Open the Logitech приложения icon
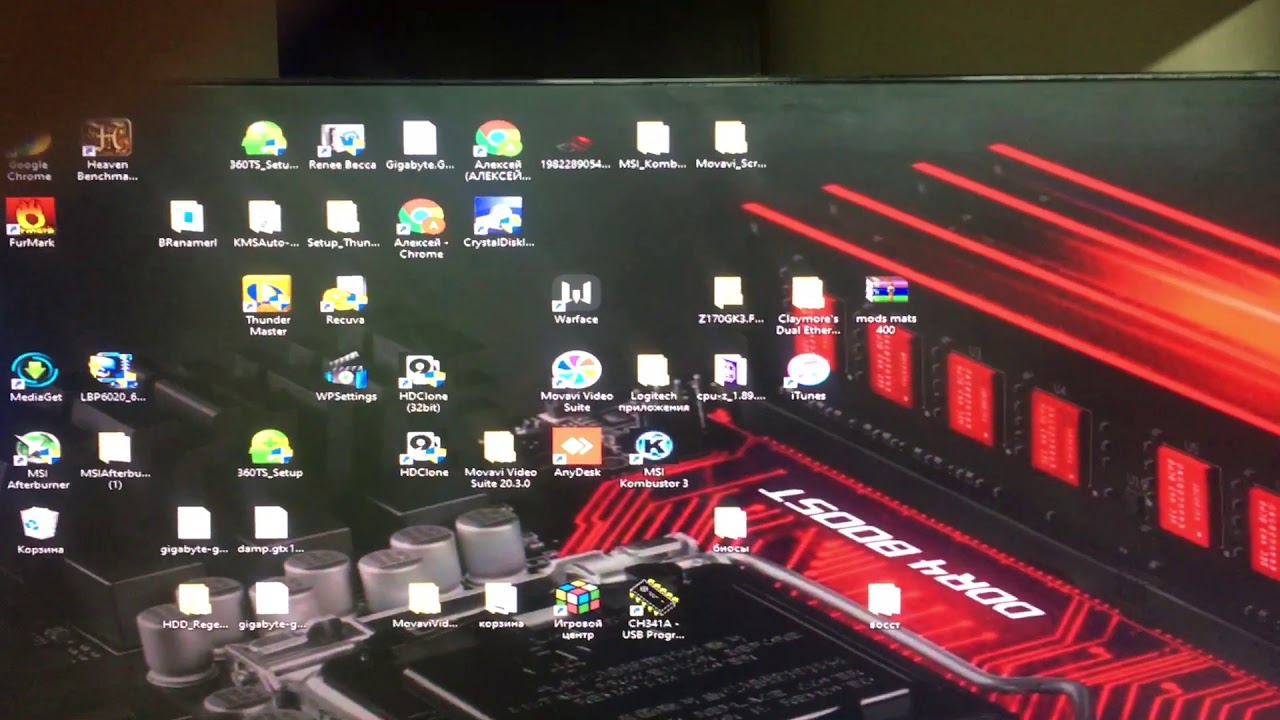The height and width of the screenshot is (720, 1280). click(x=653, y=383)
